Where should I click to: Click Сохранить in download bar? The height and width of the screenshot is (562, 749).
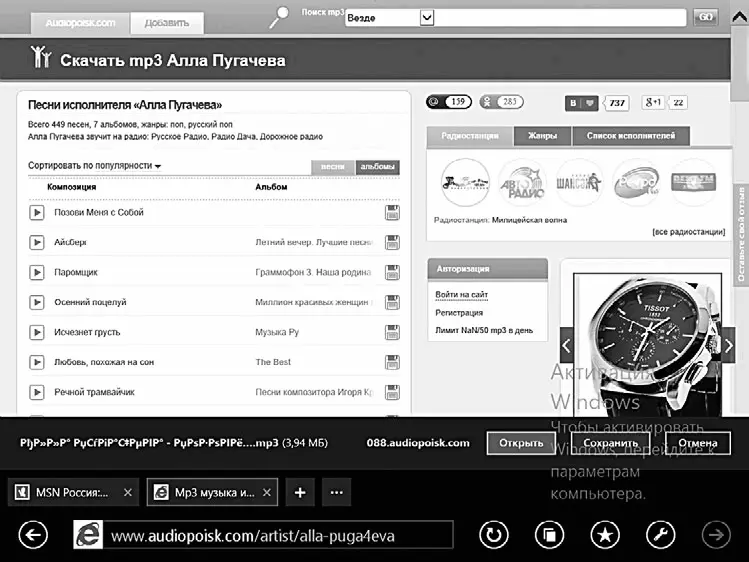pos(610,443)
